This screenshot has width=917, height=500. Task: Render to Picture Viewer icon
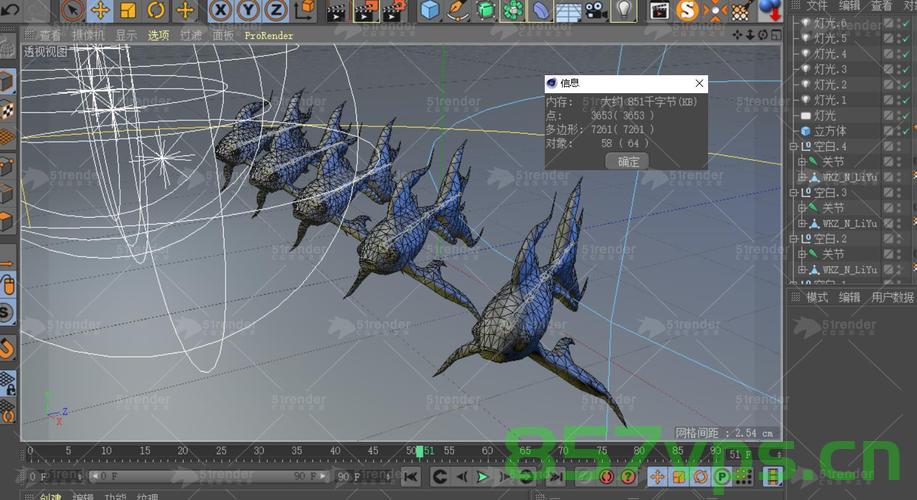pos(367,11)
